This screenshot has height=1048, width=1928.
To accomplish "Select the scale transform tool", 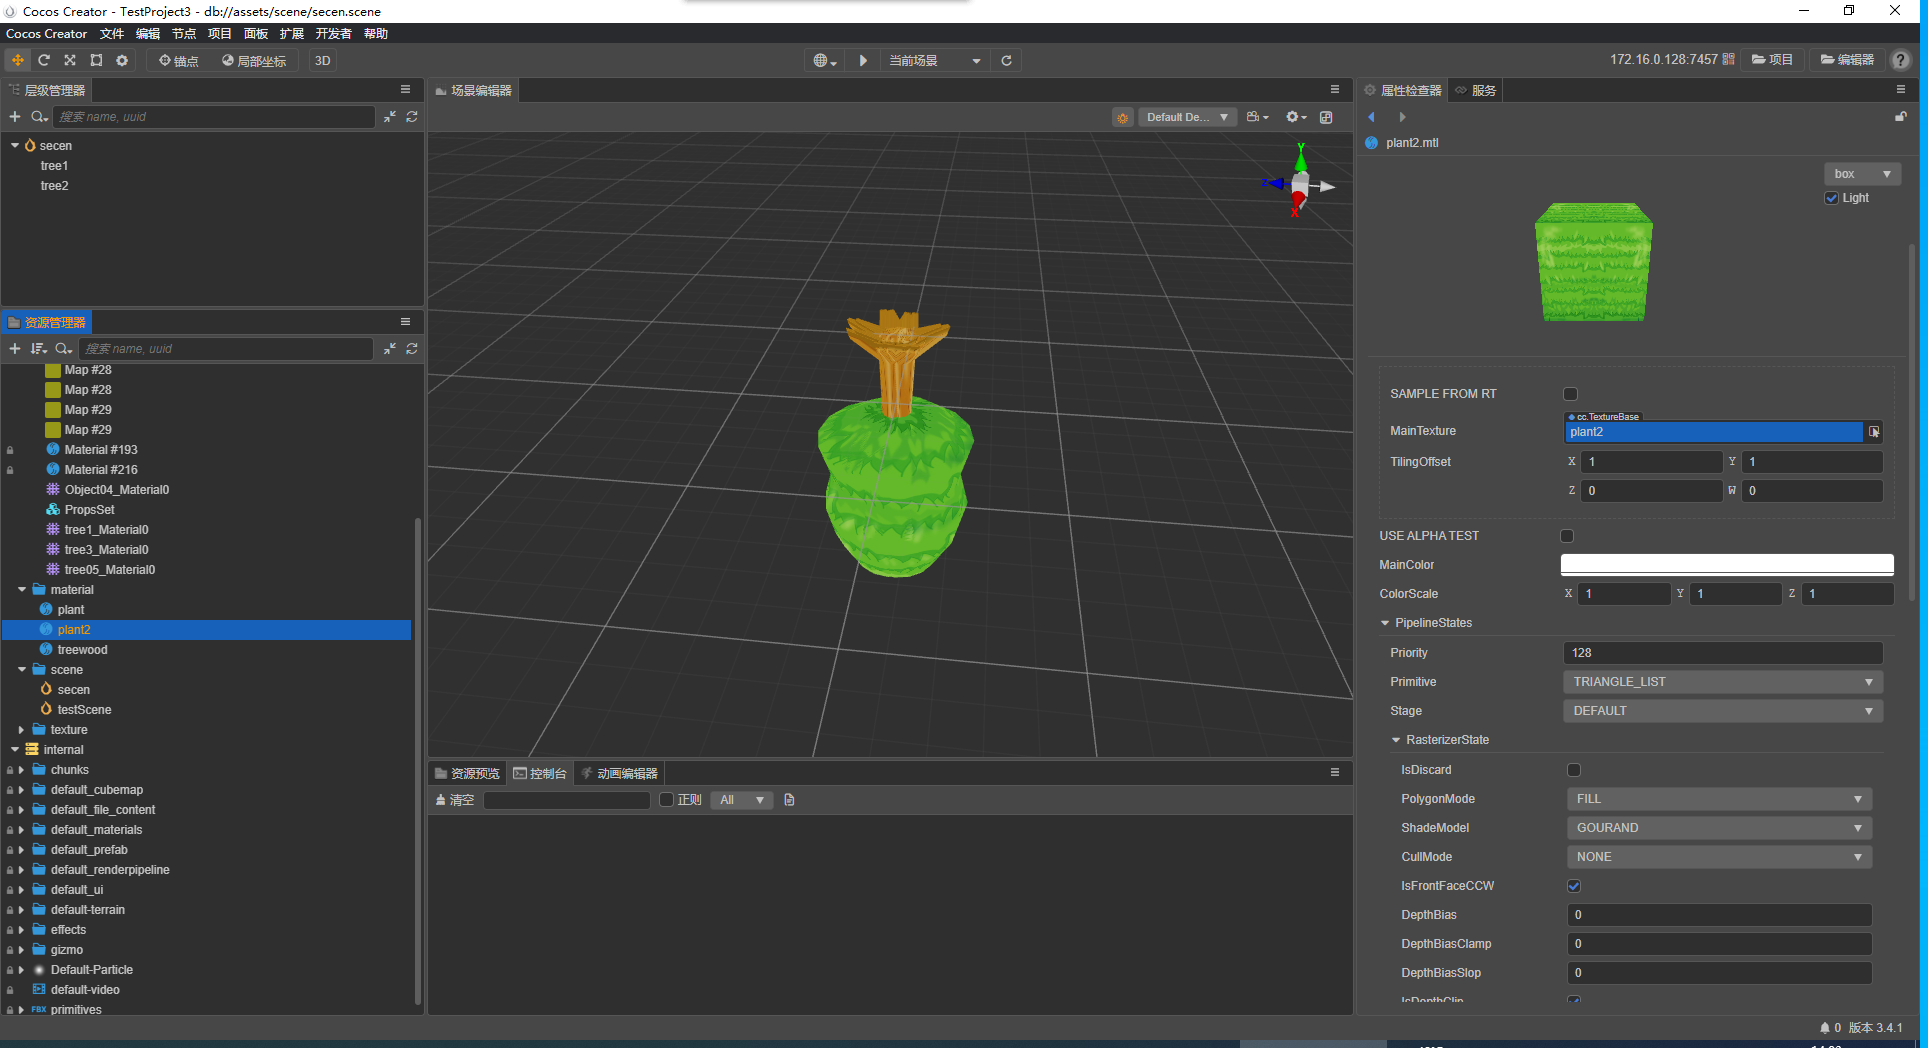I will [x=70, y=60].
